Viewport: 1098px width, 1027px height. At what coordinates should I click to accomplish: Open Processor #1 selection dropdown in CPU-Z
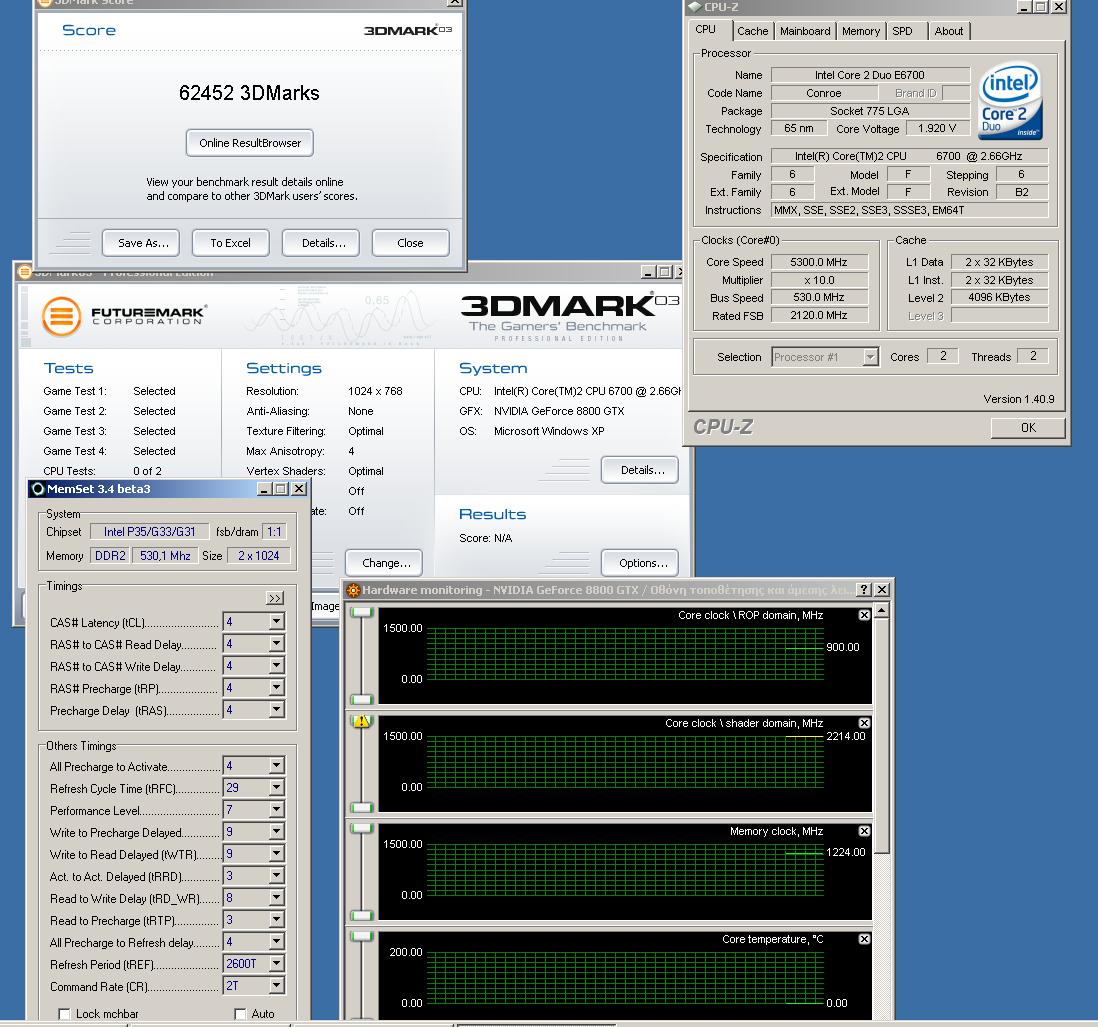pos(870,357)
